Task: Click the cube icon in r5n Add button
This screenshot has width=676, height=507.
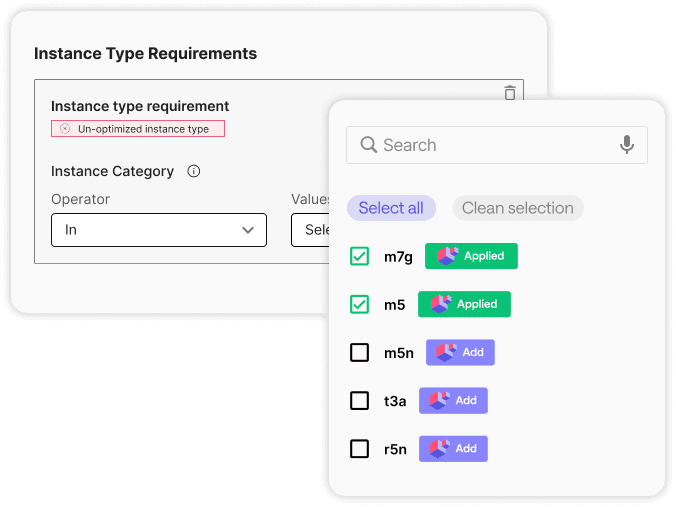Action: pos(439,449)
